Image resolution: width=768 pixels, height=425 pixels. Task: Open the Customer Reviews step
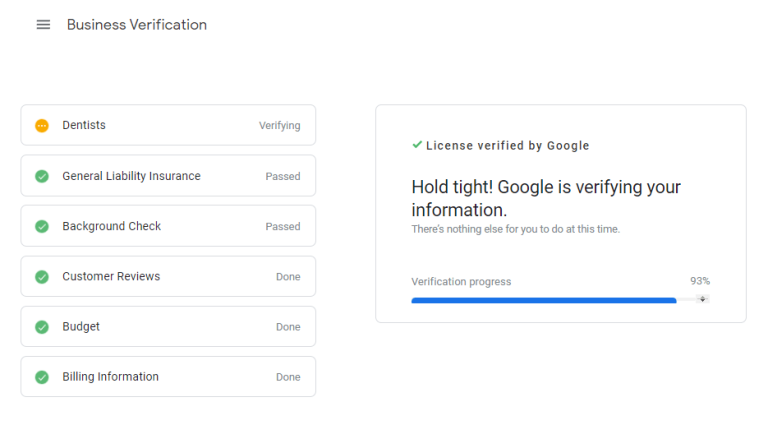pos(168,276)
